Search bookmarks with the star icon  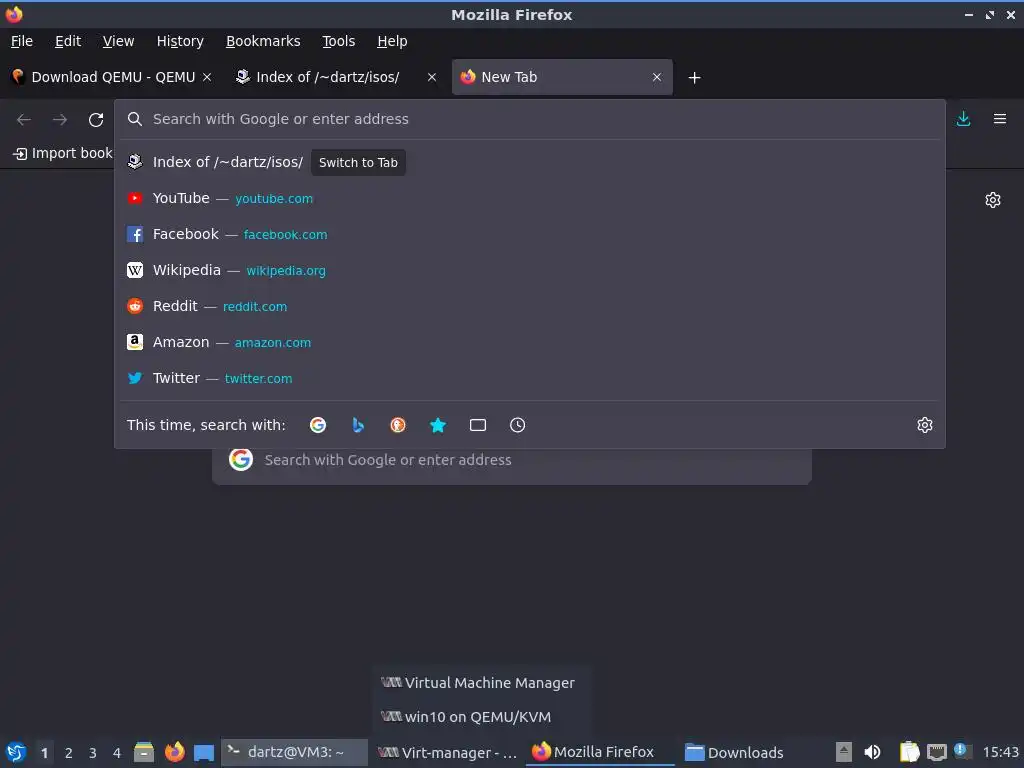tap(438, 425)
